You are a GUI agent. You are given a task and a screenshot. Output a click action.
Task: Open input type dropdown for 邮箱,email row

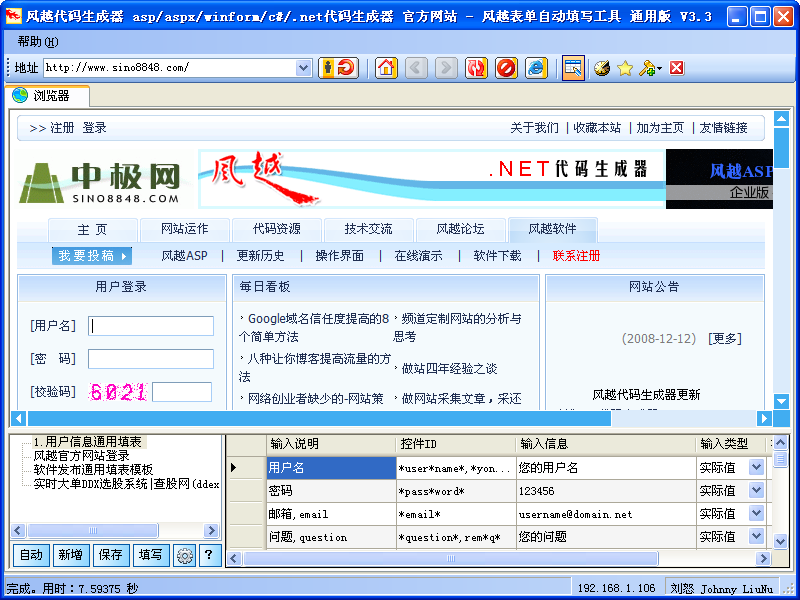click(756, 513)
